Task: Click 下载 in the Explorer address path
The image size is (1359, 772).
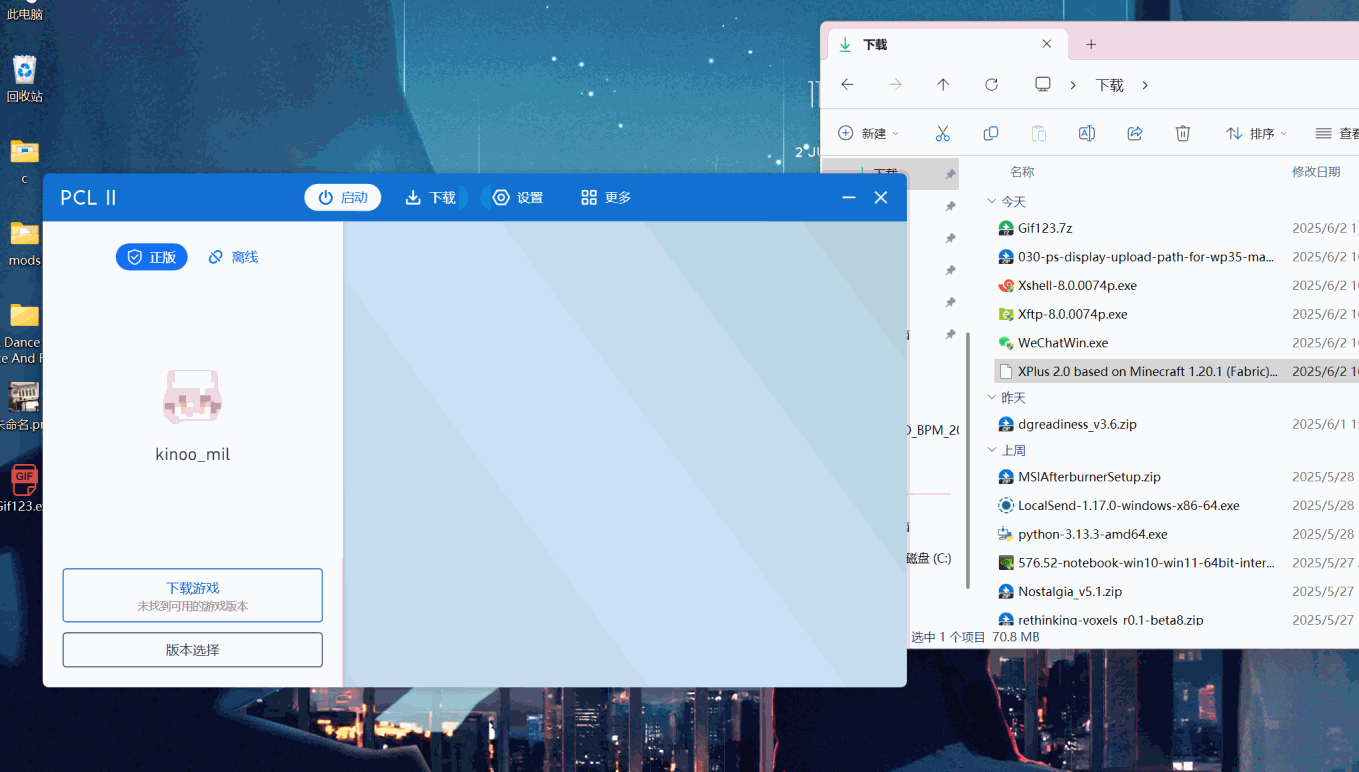Action: click(1109, 85)
